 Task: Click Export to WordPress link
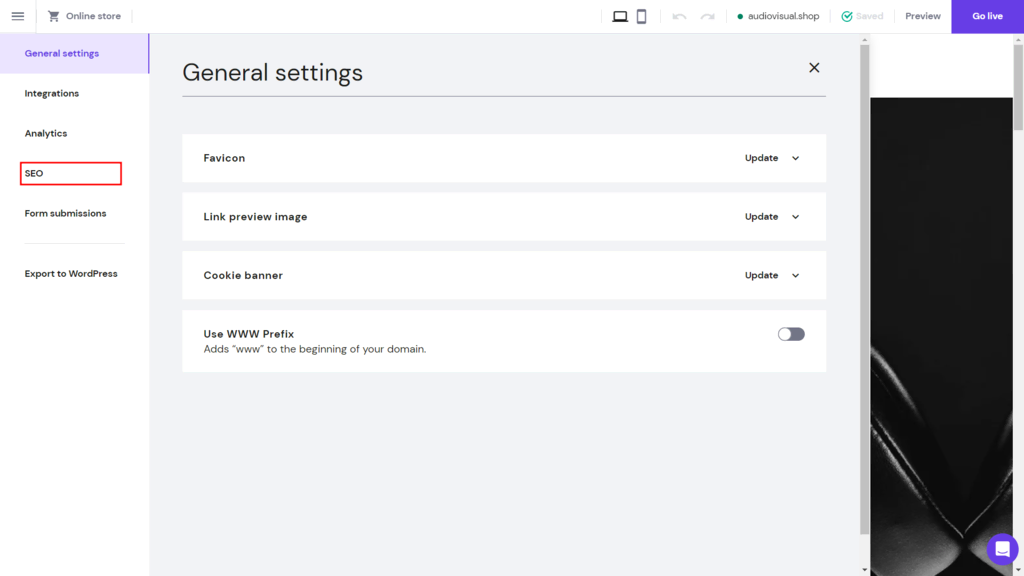pos(71,274)
